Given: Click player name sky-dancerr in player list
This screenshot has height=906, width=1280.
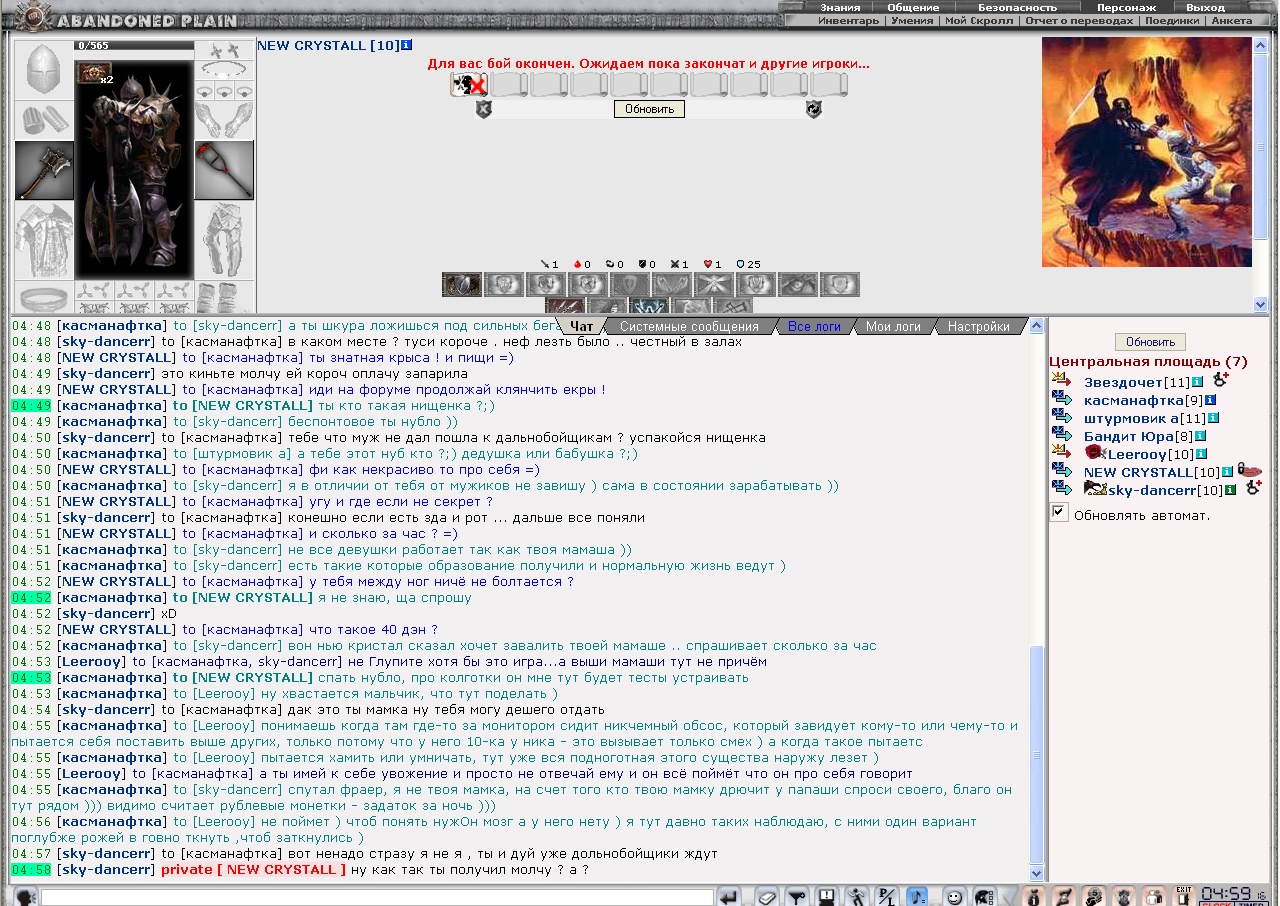Looking at the screenshot, I should pyautogui.click(x=1152, y=490).
